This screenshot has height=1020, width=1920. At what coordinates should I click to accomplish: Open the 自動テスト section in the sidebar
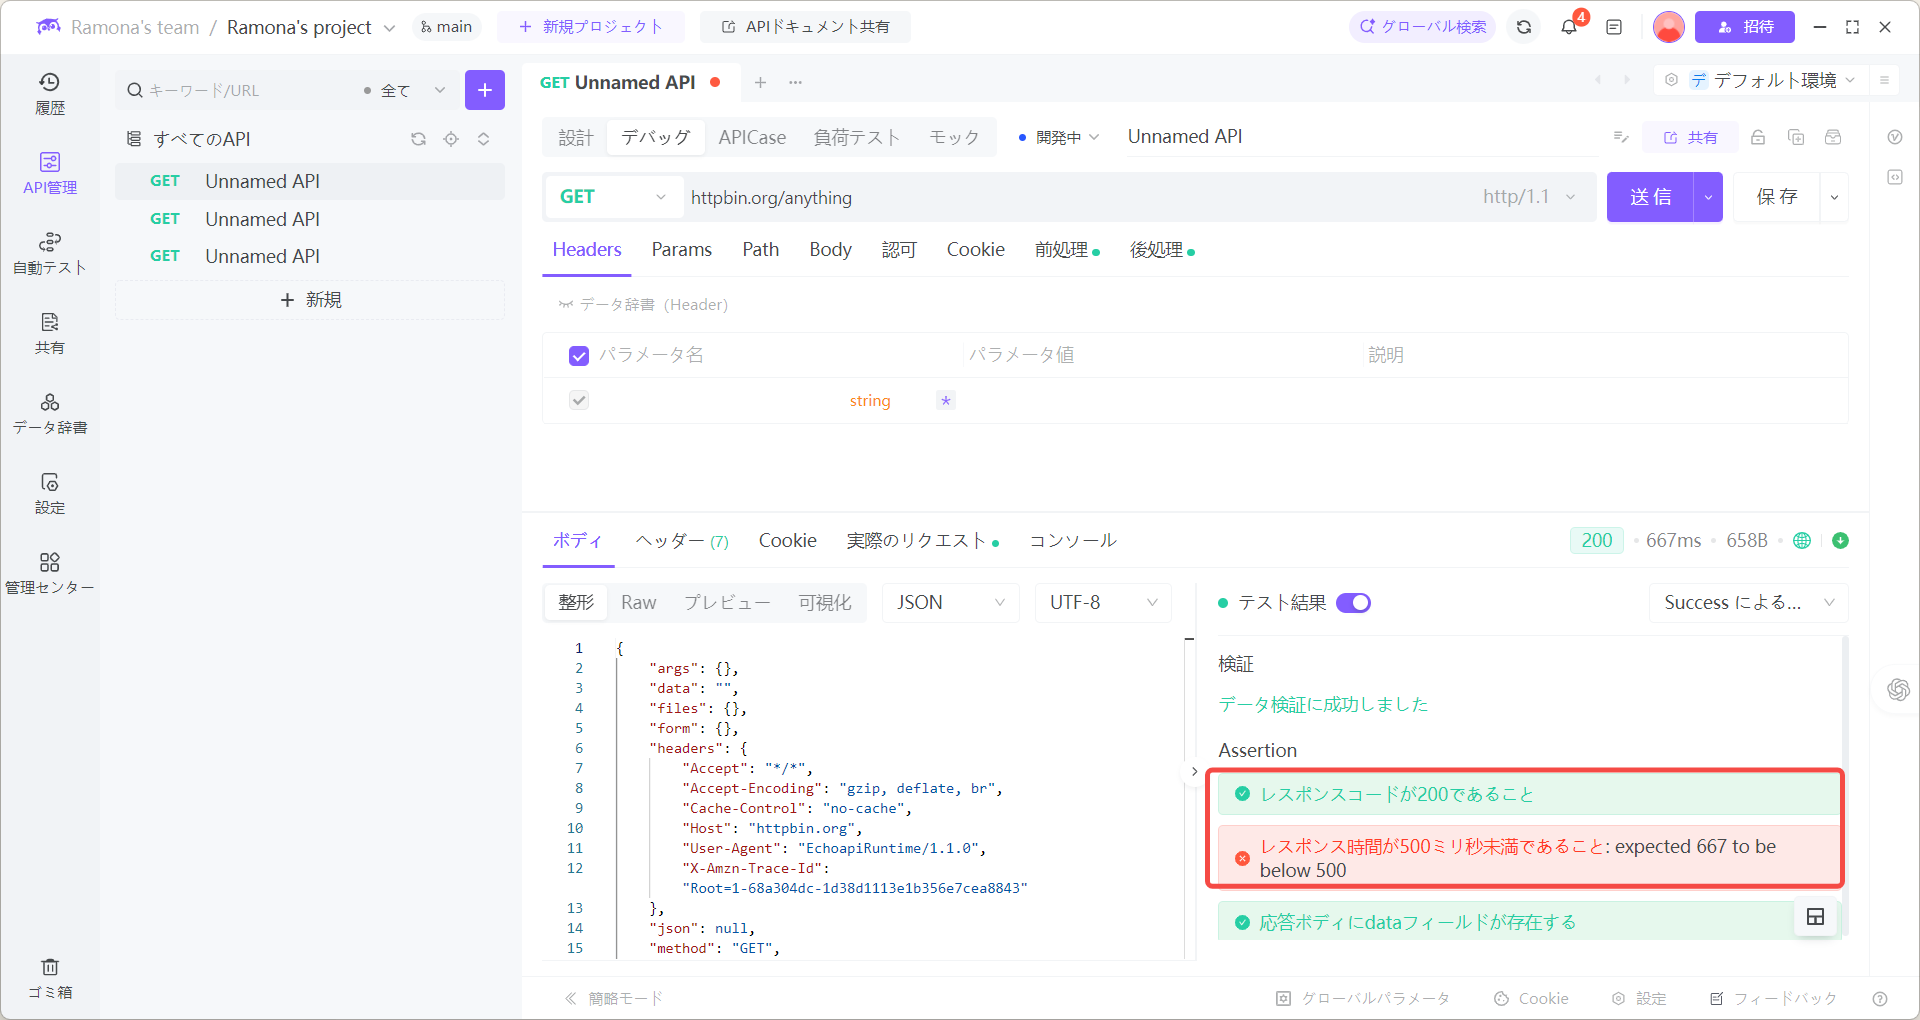(x=50, y=253)
